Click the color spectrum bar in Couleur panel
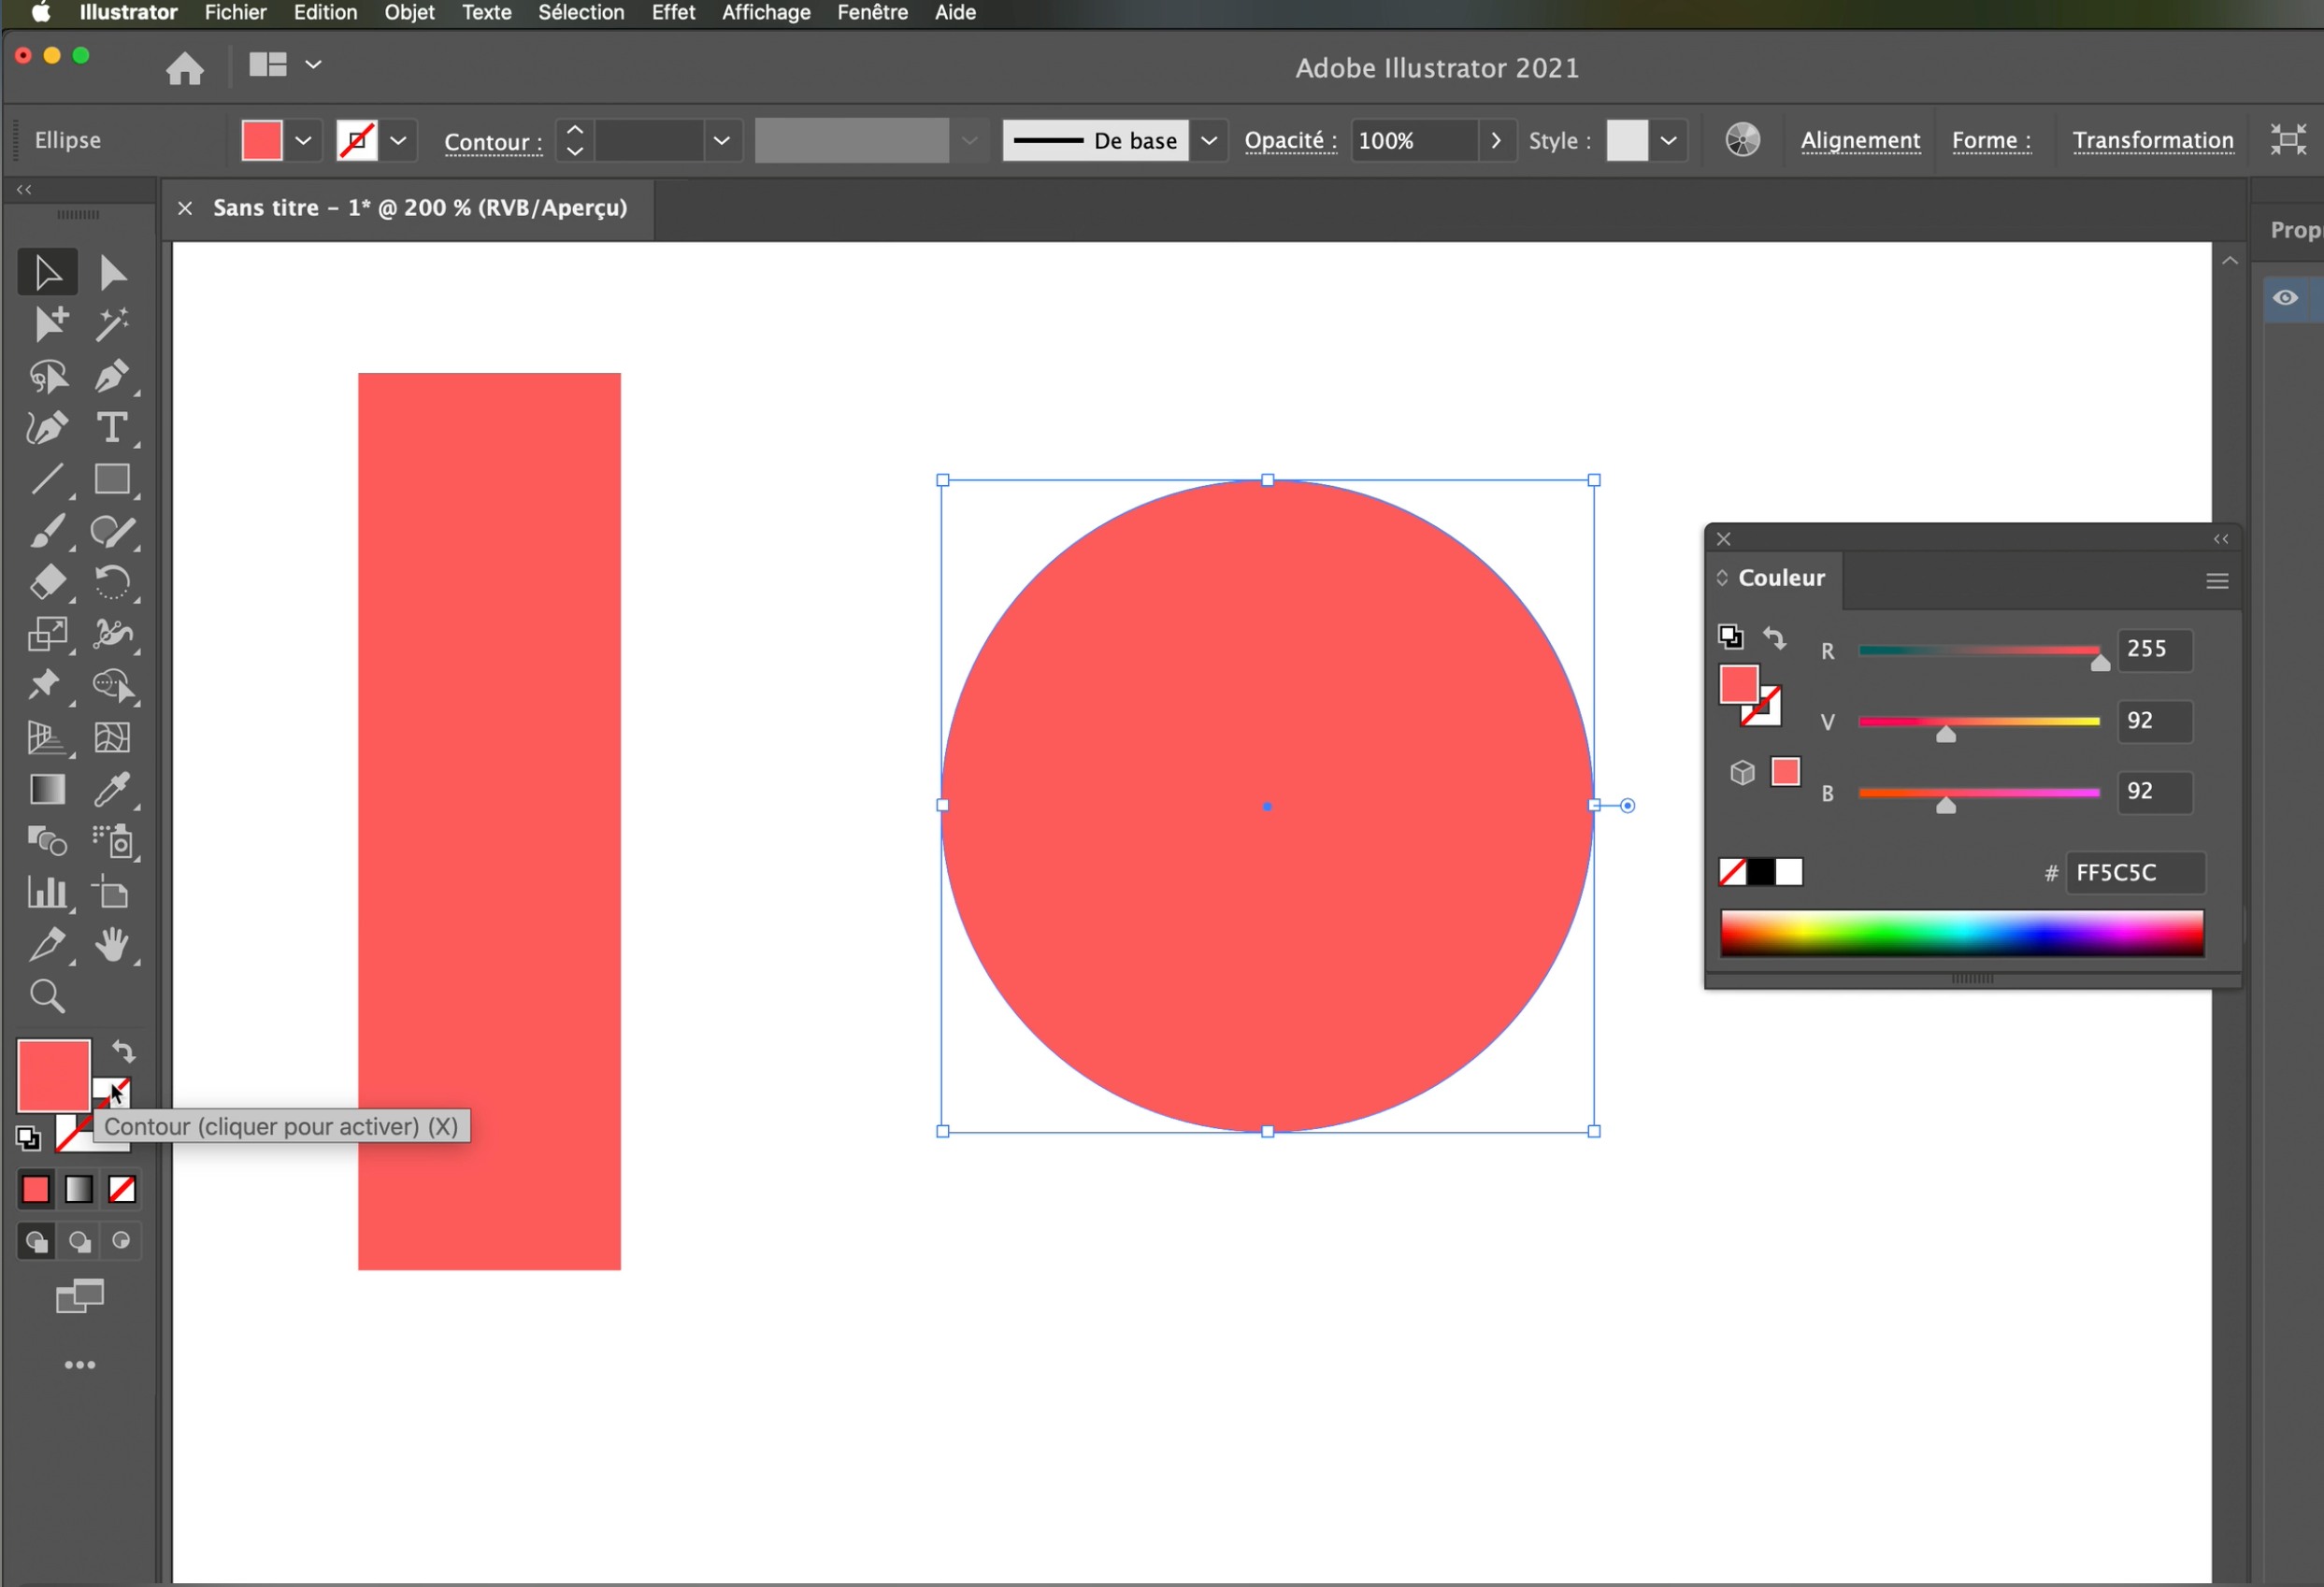This screenshot has height=1587, width=2324. click(x=1961, y=933)
